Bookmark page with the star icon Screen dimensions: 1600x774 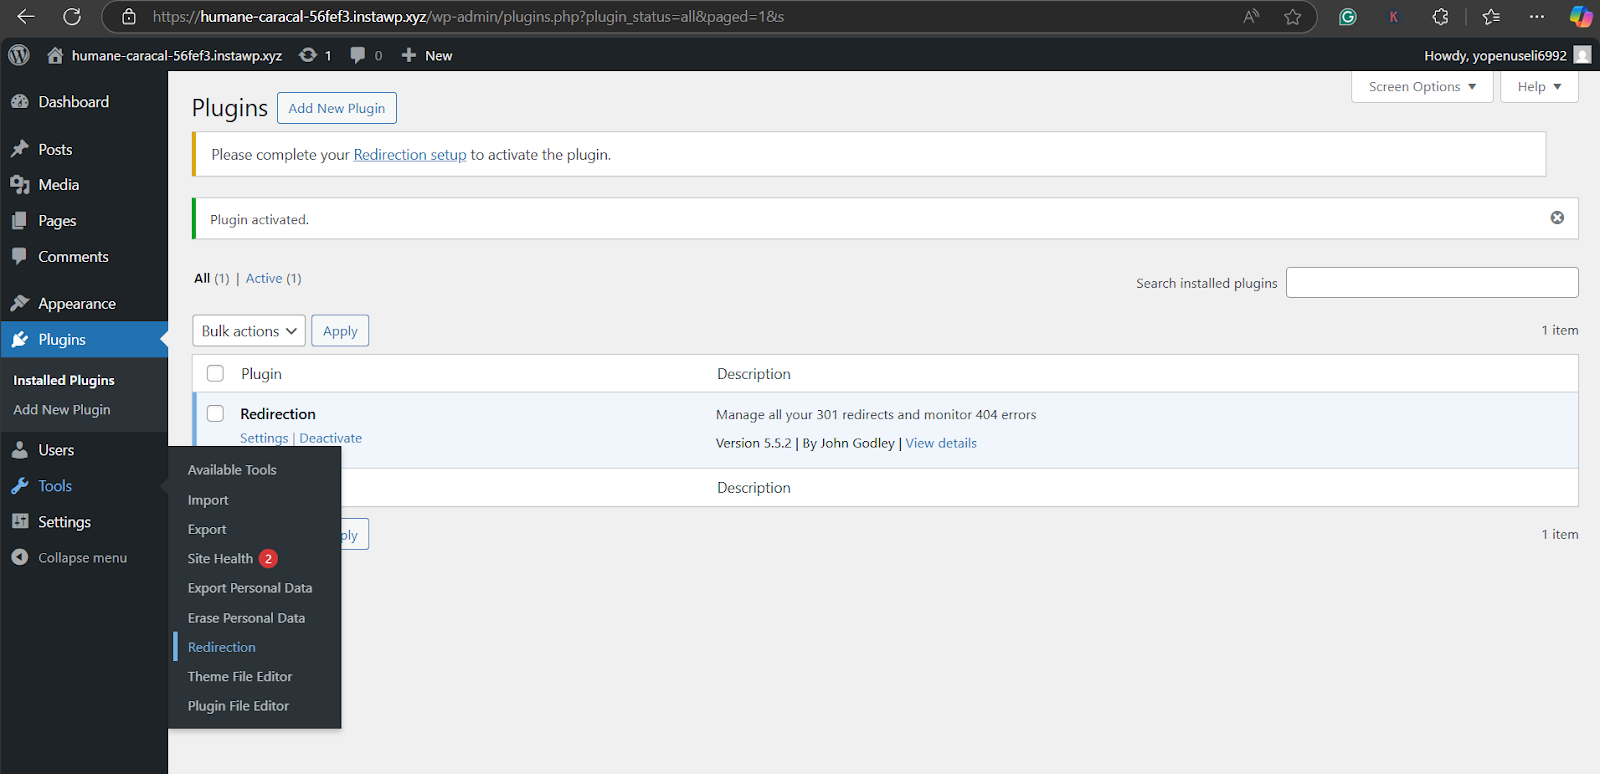coord(1293,17)
